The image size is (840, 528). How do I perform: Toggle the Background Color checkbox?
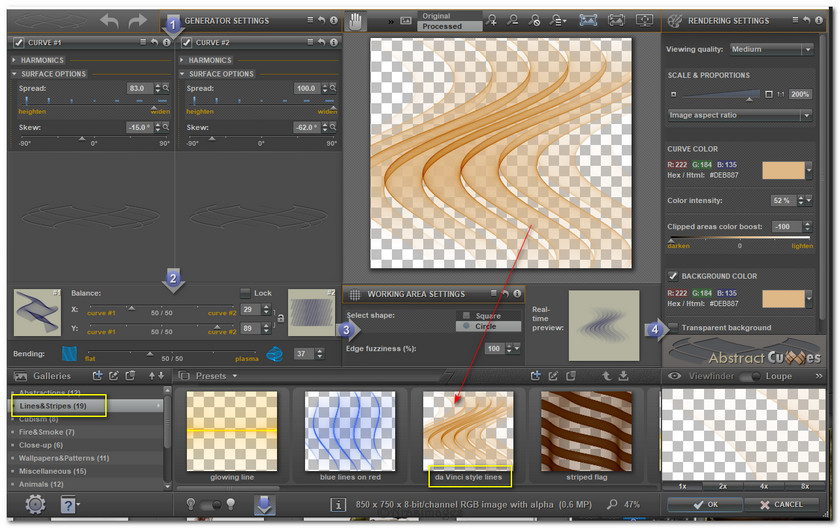(x=673, y=276)
